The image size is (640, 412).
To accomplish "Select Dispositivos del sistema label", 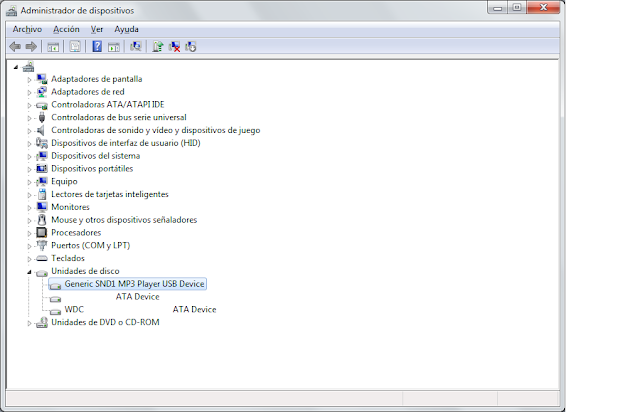I will point(96,156).
